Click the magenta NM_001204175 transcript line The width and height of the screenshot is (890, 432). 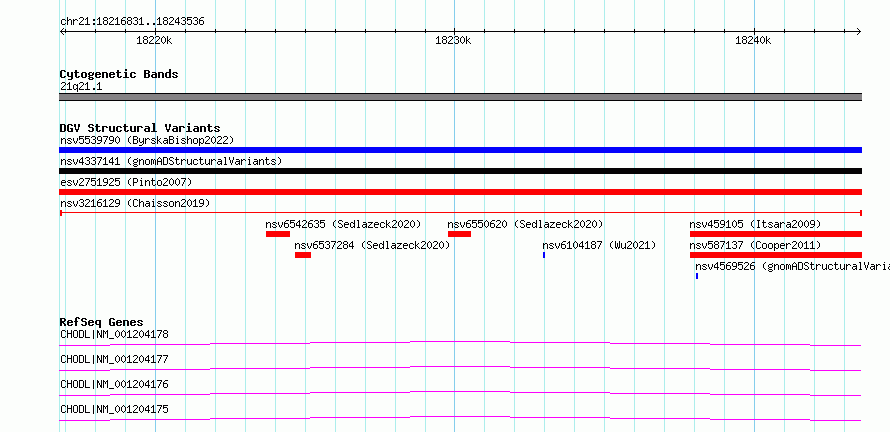coord(460,418)
